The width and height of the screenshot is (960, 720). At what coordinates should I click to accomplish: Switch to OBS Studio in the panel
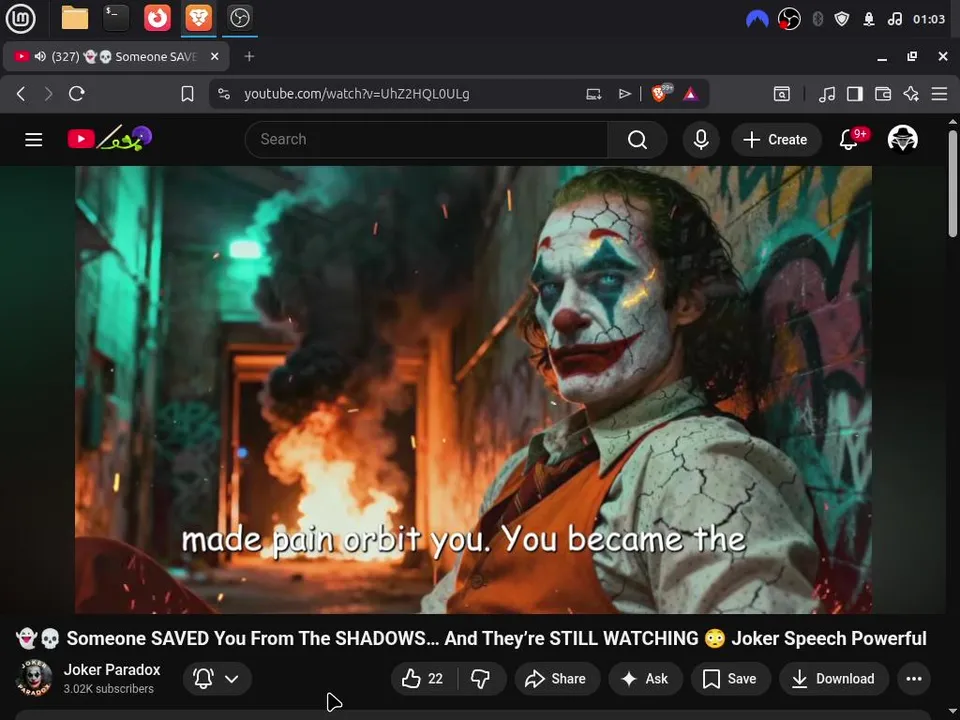point(239,18)
